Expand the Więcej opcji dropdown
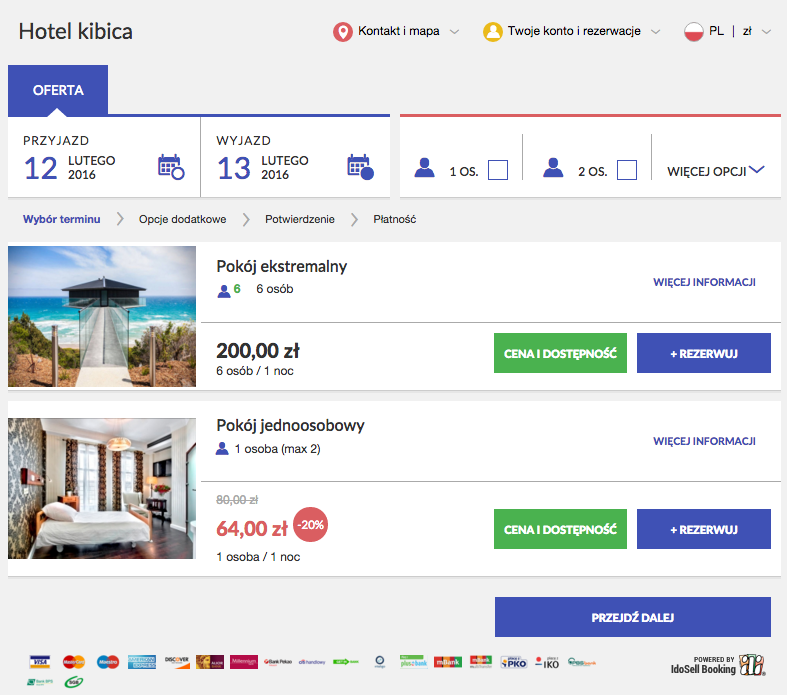 [x=715, y=171]
